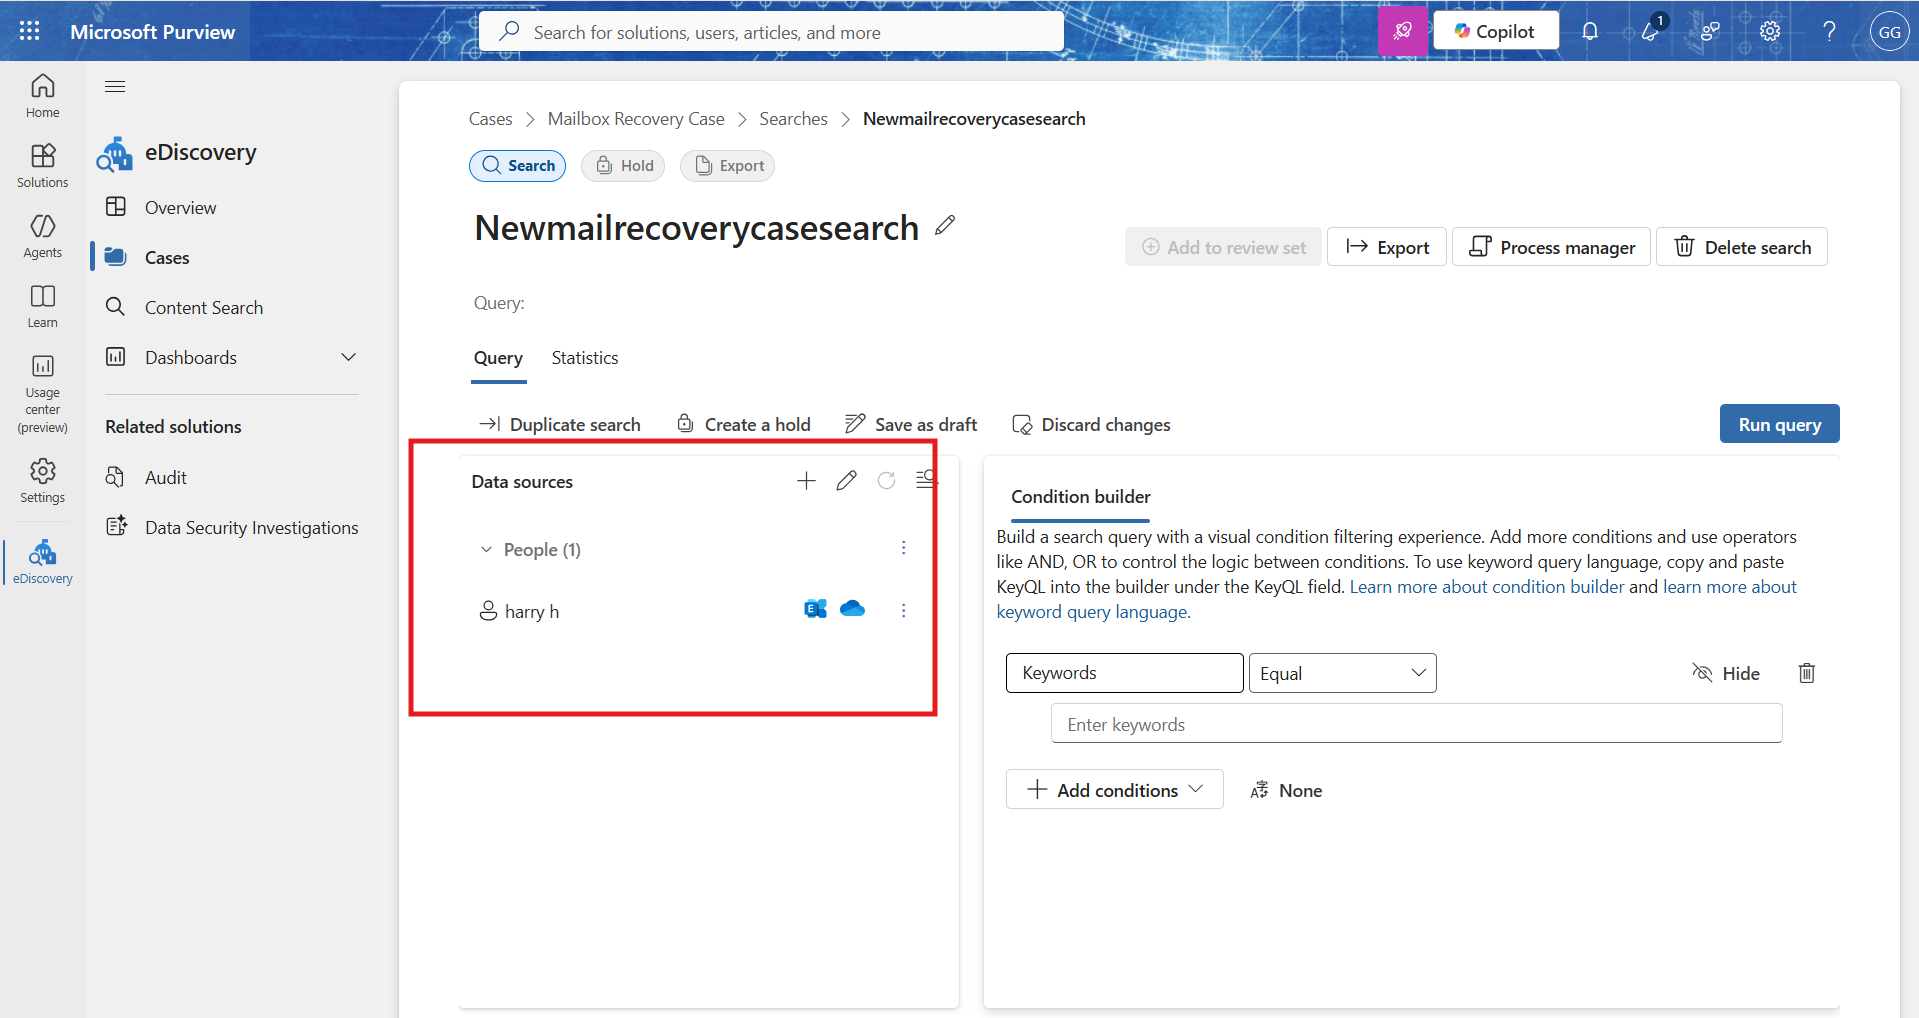Screen dimensions: 1919x1018
Task: Open Usage center (preview) in left rail
Action: [42, 394]
